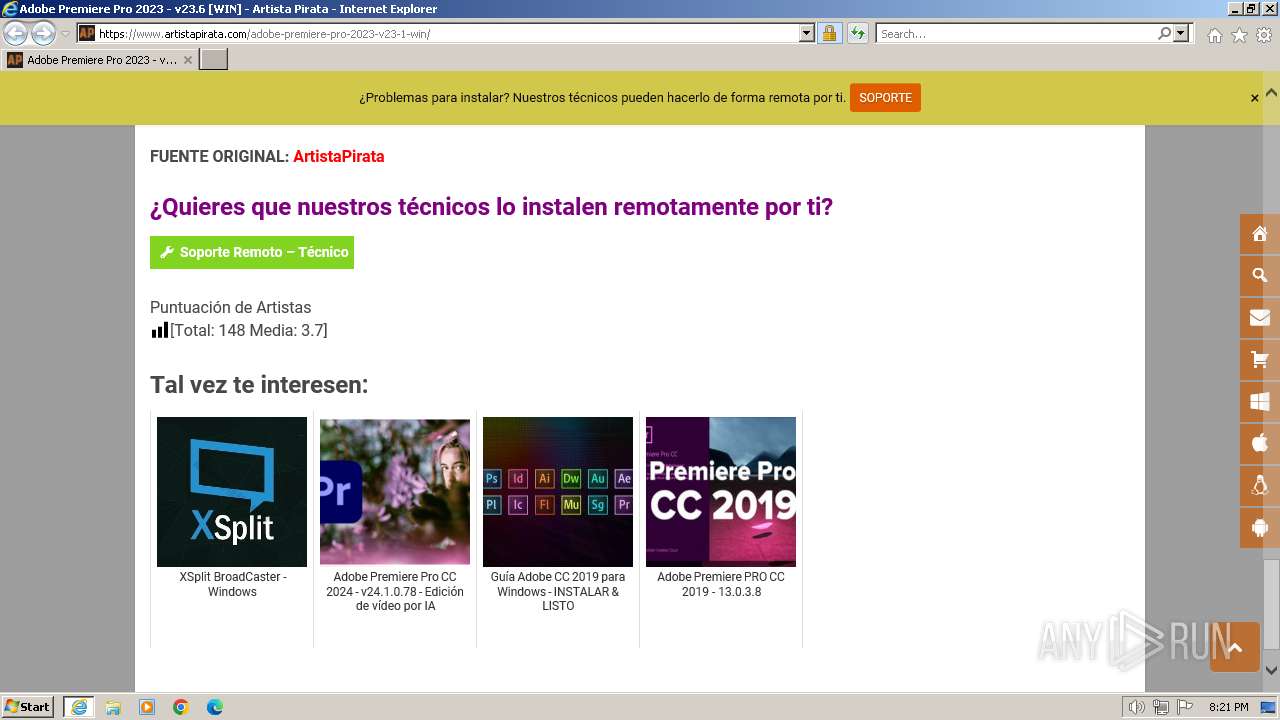
Task: Click the address bar URL field
Action: click(447, 33)
